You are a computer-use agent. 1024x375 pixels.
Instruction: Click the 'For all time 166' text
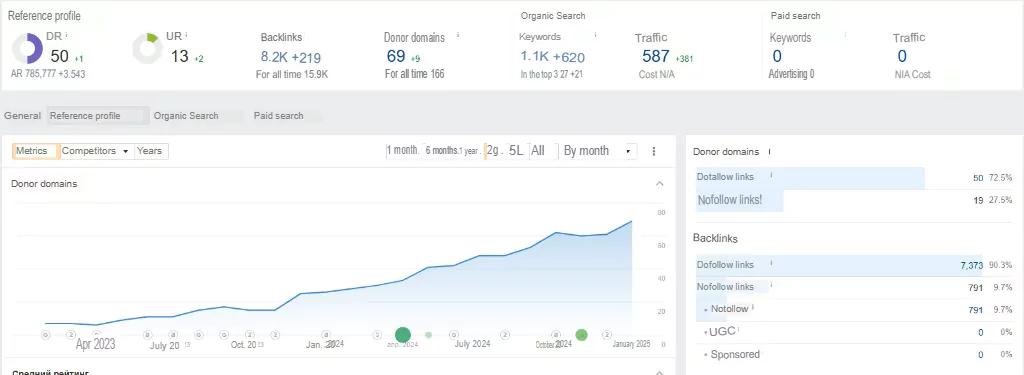(x=414, y=74)
